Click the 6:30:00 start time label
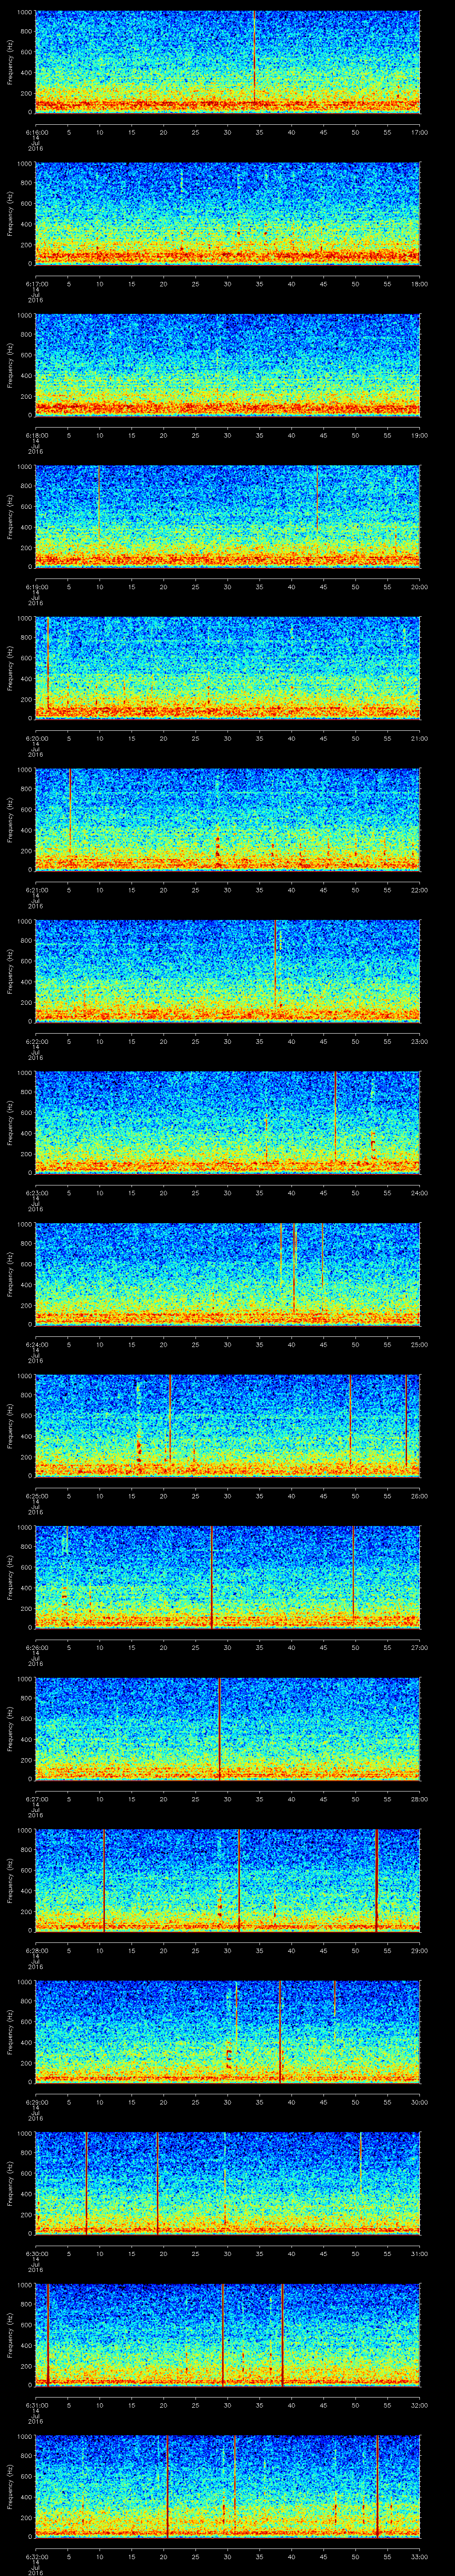 point(36,2254)
